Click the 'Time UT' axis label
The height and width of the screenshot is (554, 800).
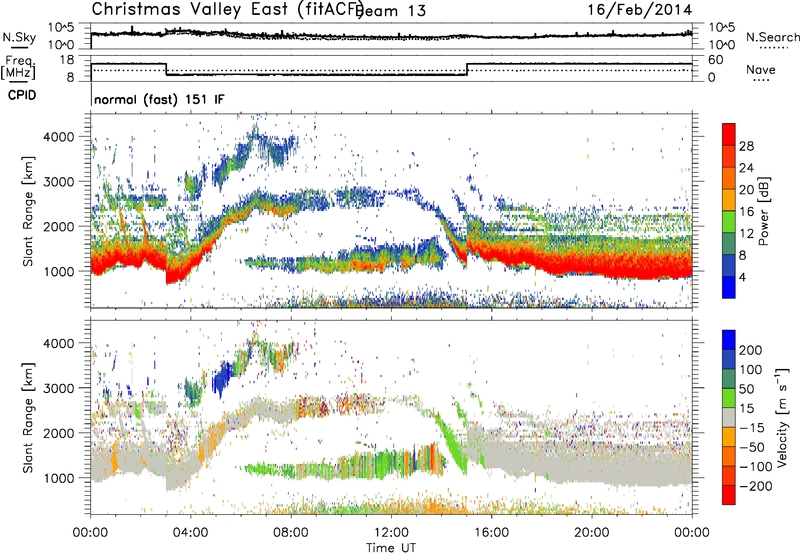click(x=391, y=547)
